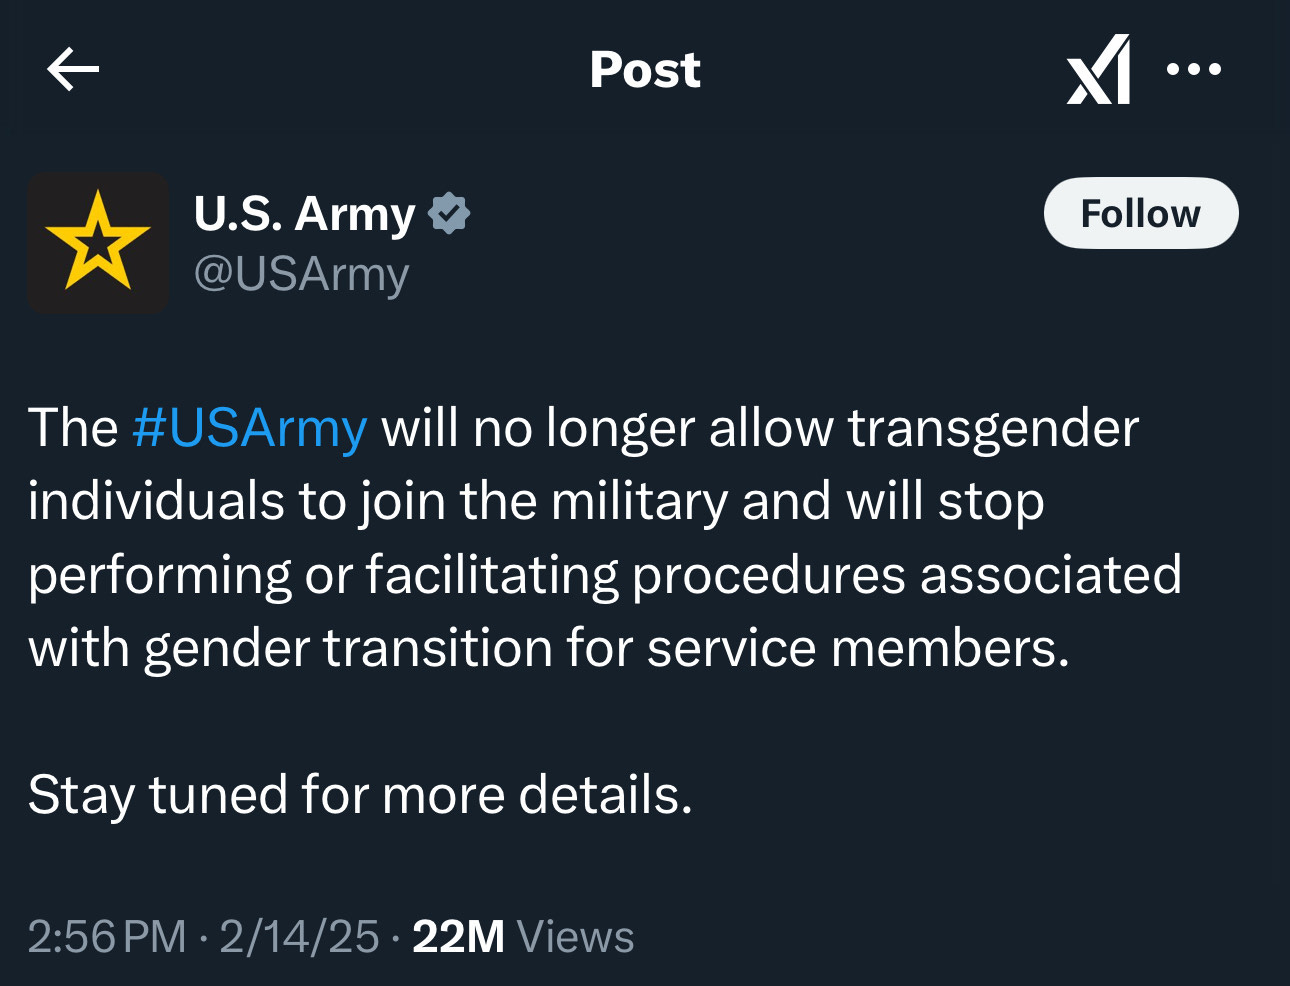Go back using the left arrow
Image resolution: width=1290 pixels, height=986 pixels.
coord(73,69)
